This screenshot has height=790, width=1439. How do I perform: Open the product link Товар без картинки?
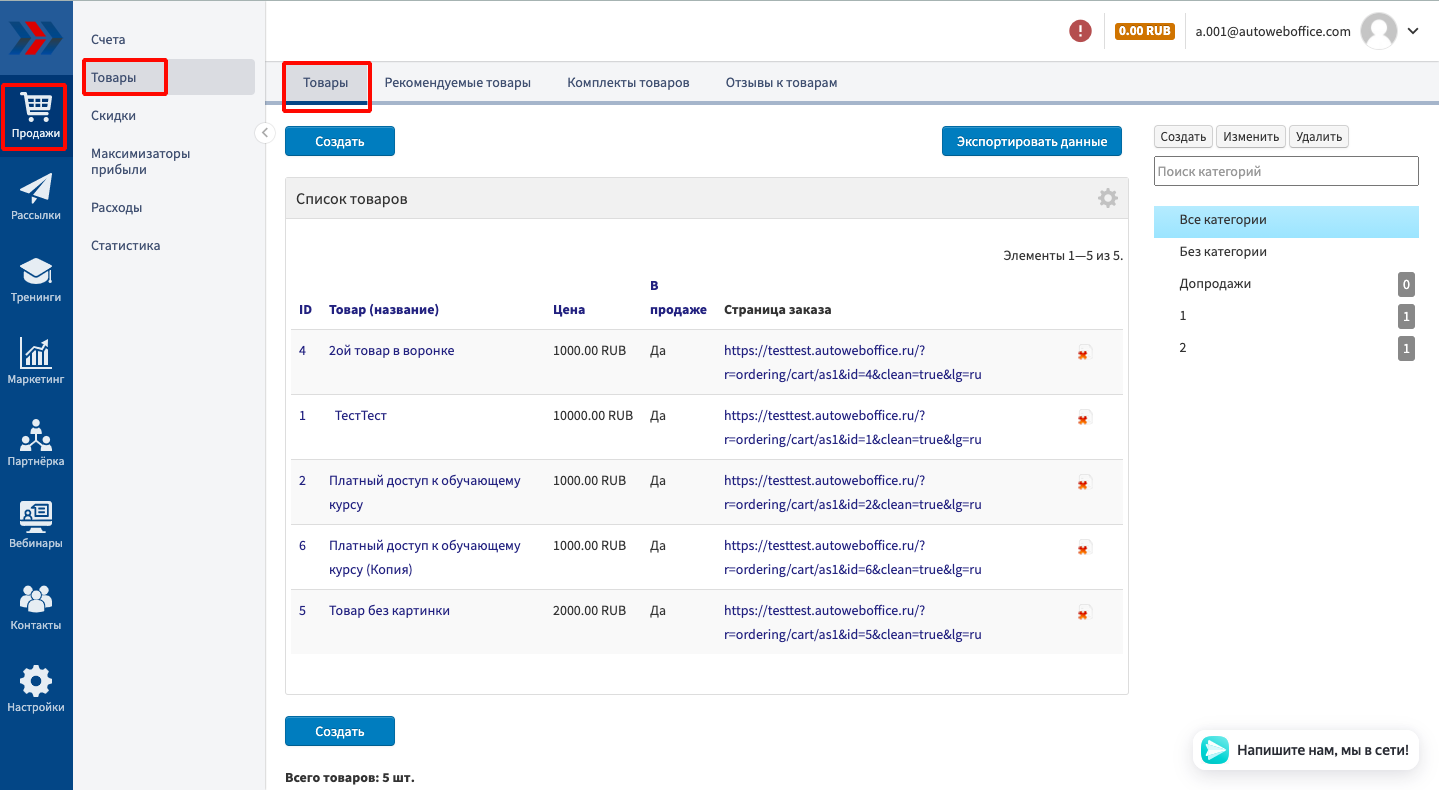tap(389, 610)
